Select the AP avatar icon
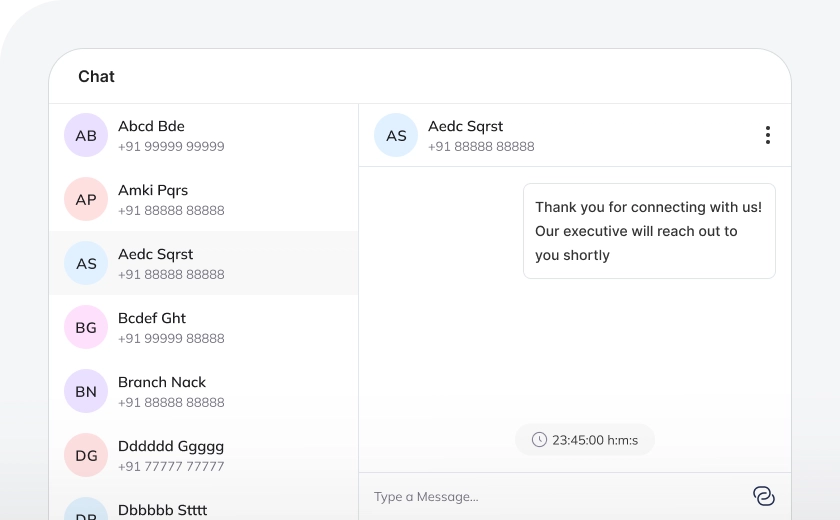The image size is (840, 520). 86,199
